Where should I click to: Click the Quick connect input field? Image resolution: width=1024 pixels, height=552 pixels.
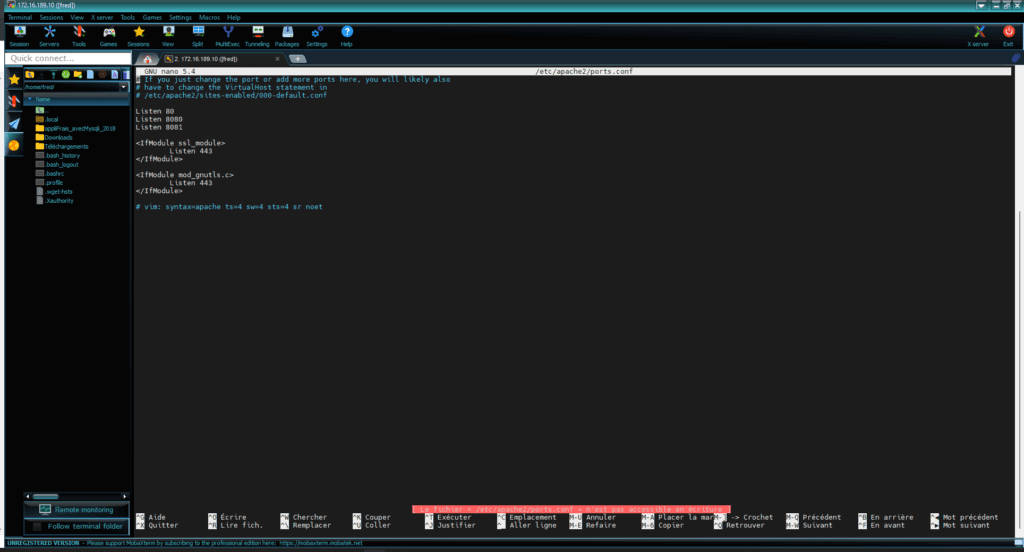(x=66, y=59)
